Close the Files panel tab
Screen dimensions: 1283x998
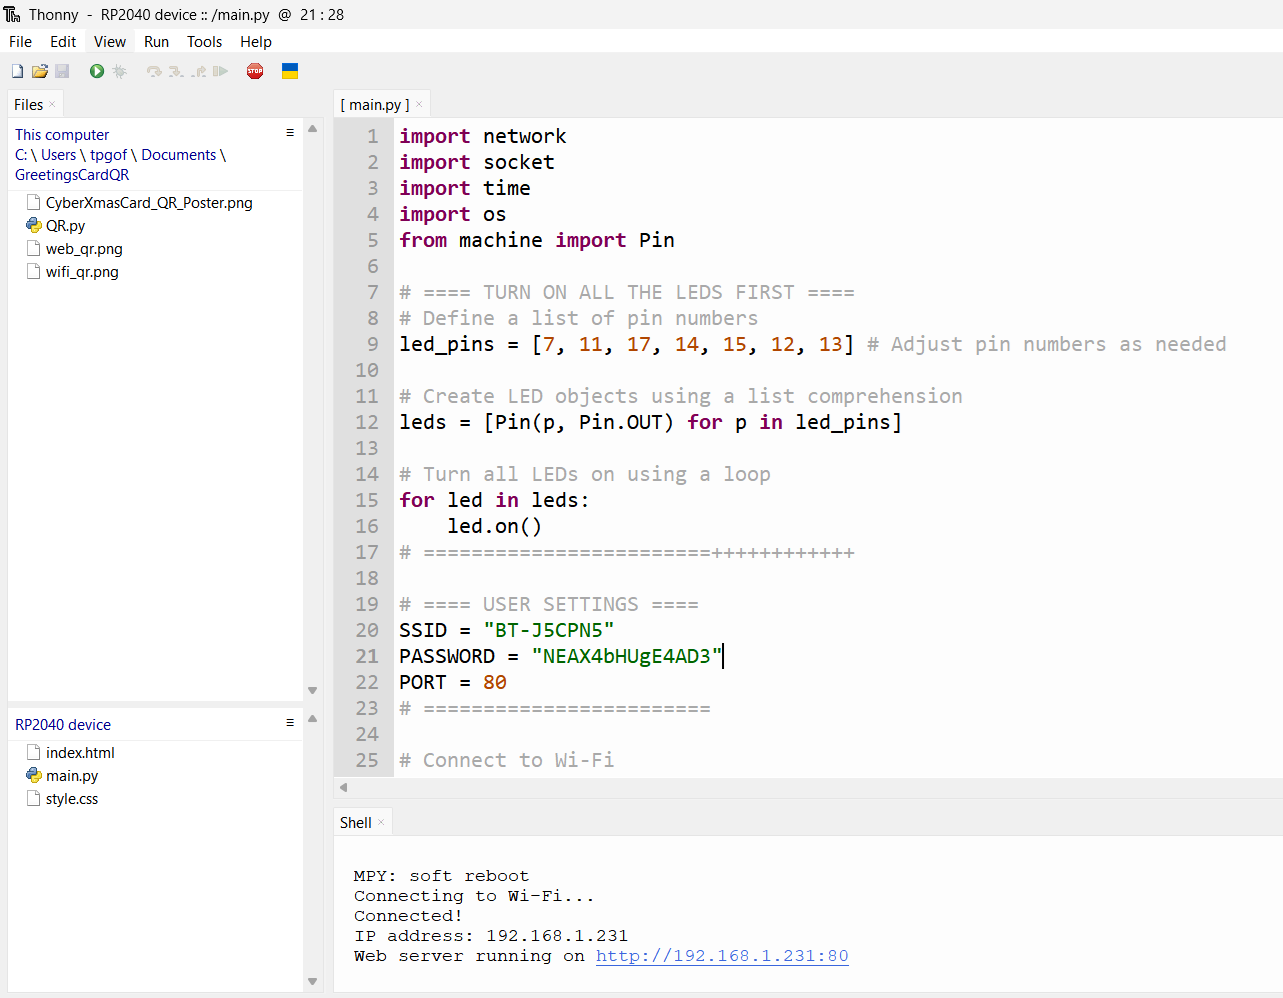click(52, 105)
